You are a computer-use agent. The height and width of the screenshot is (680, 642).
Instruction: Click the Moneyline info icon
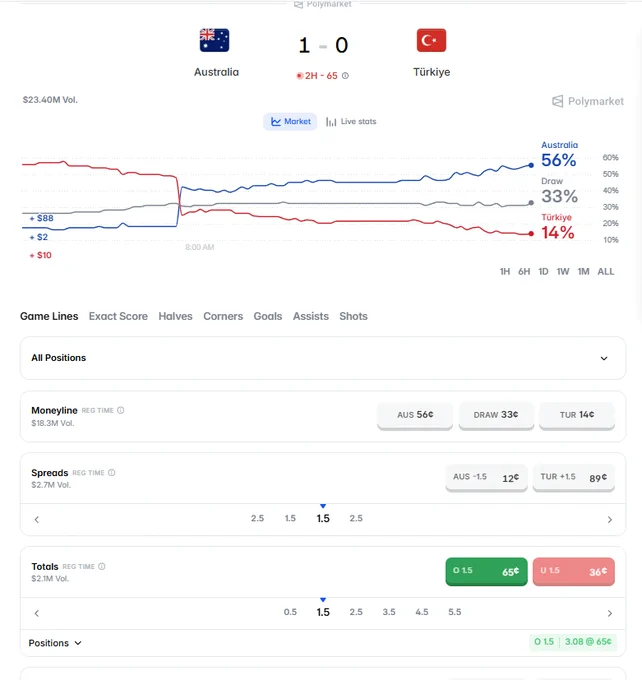(121, 410)
